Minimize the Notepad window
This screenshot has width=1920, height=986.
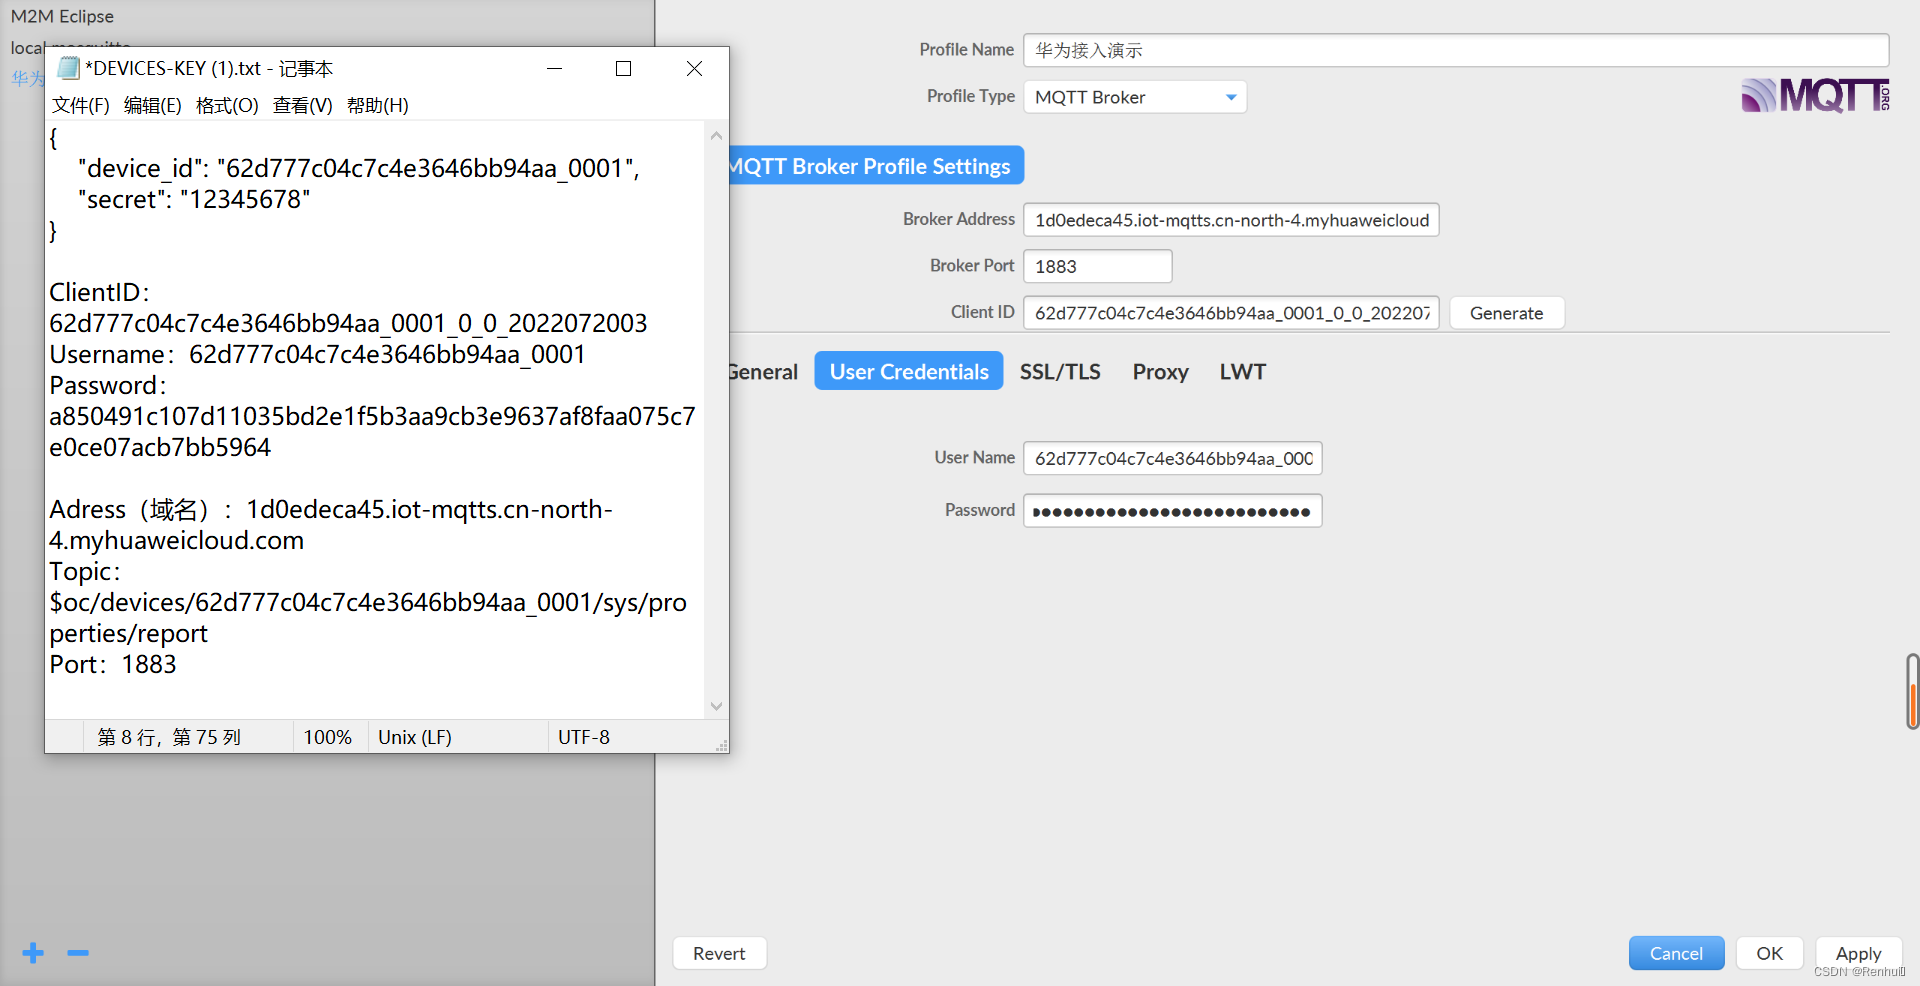coord(555,68)
